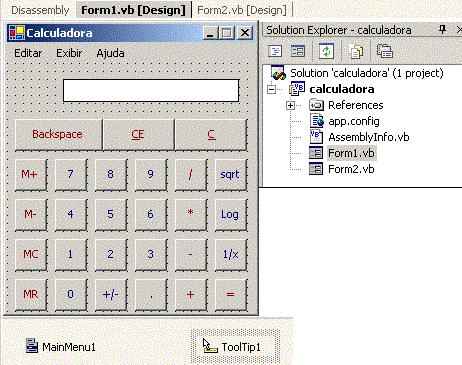Click the View Designer icon in Solution Explorer
Image resolution: width=462 pixels, height=365 pixels.
point(298,51)
